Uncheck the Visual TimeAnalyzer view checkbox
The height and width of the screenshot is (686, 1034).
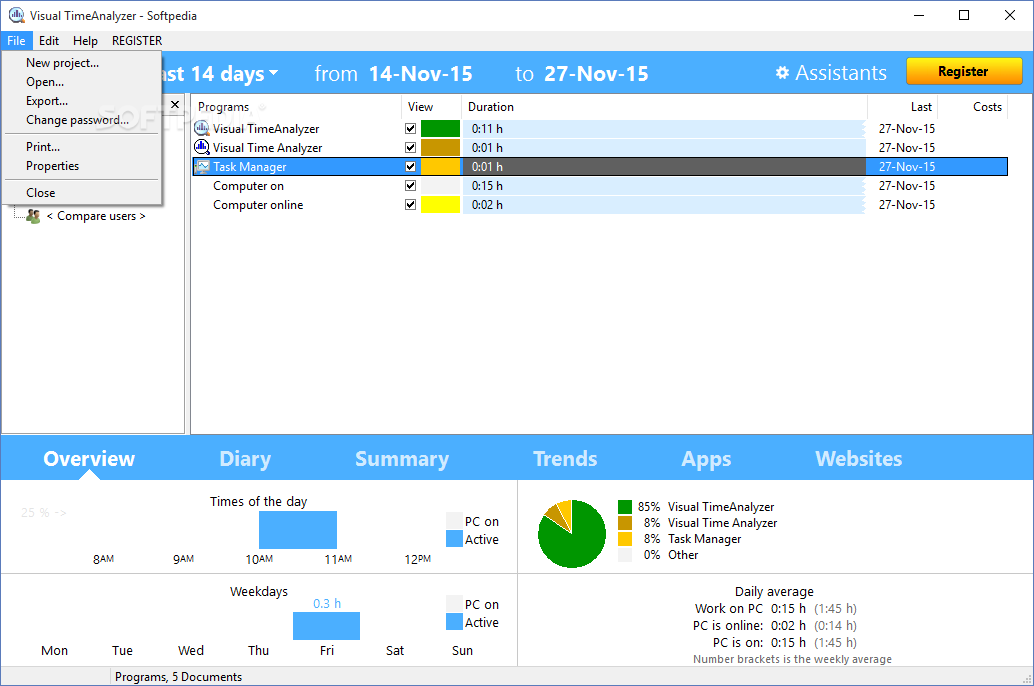(x=410, y=129)
